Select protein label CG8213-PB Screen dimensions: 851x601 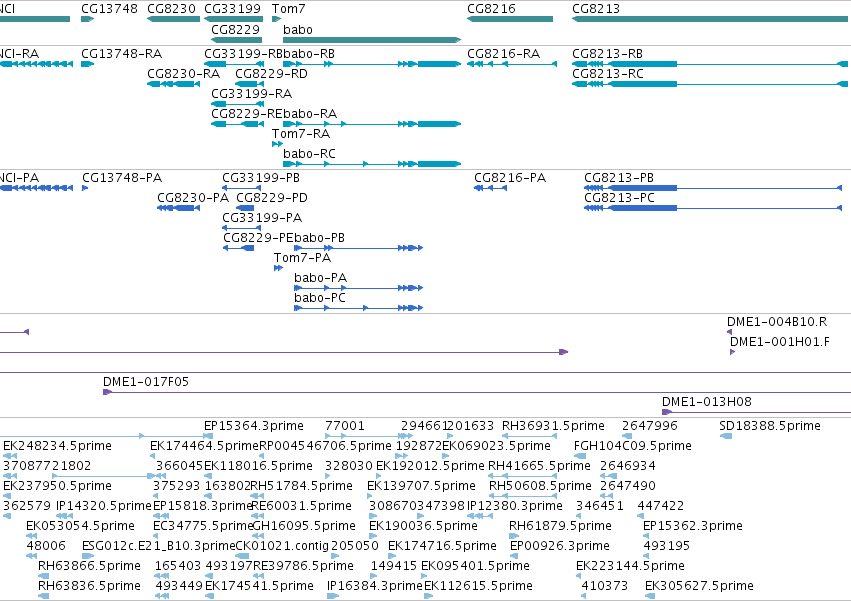619,178
